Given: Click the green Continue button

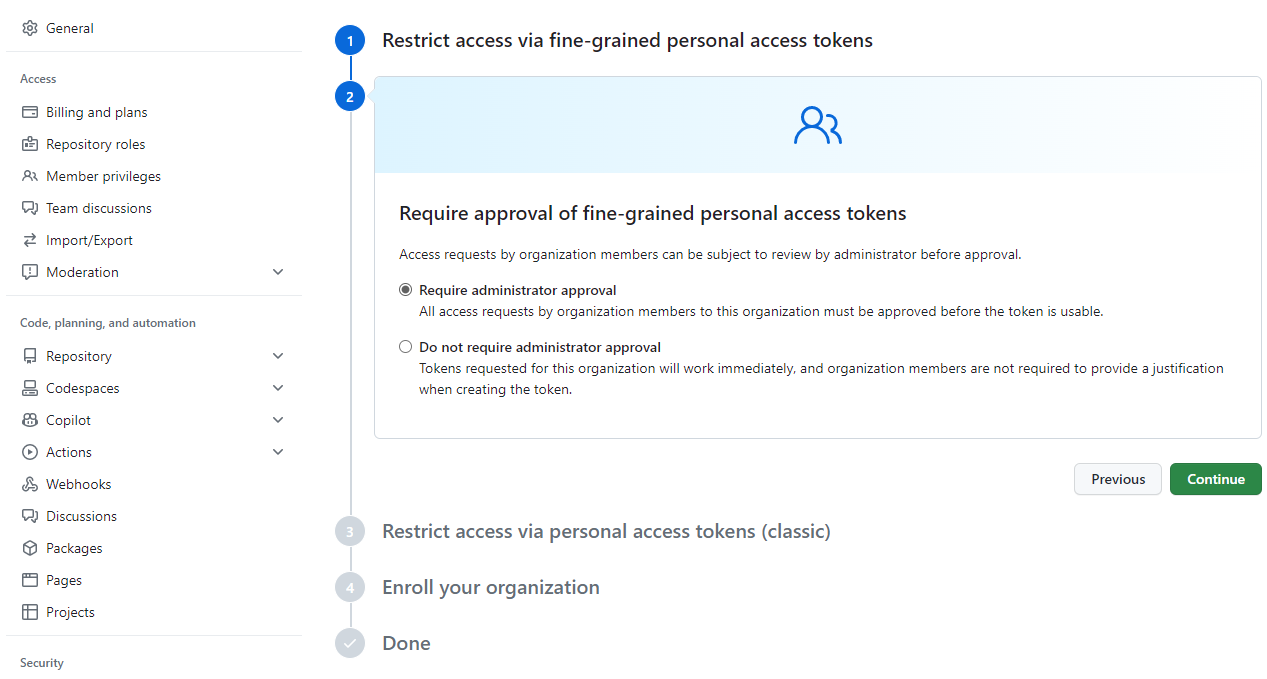Looking at the screenshot, I should (1216, 479).
